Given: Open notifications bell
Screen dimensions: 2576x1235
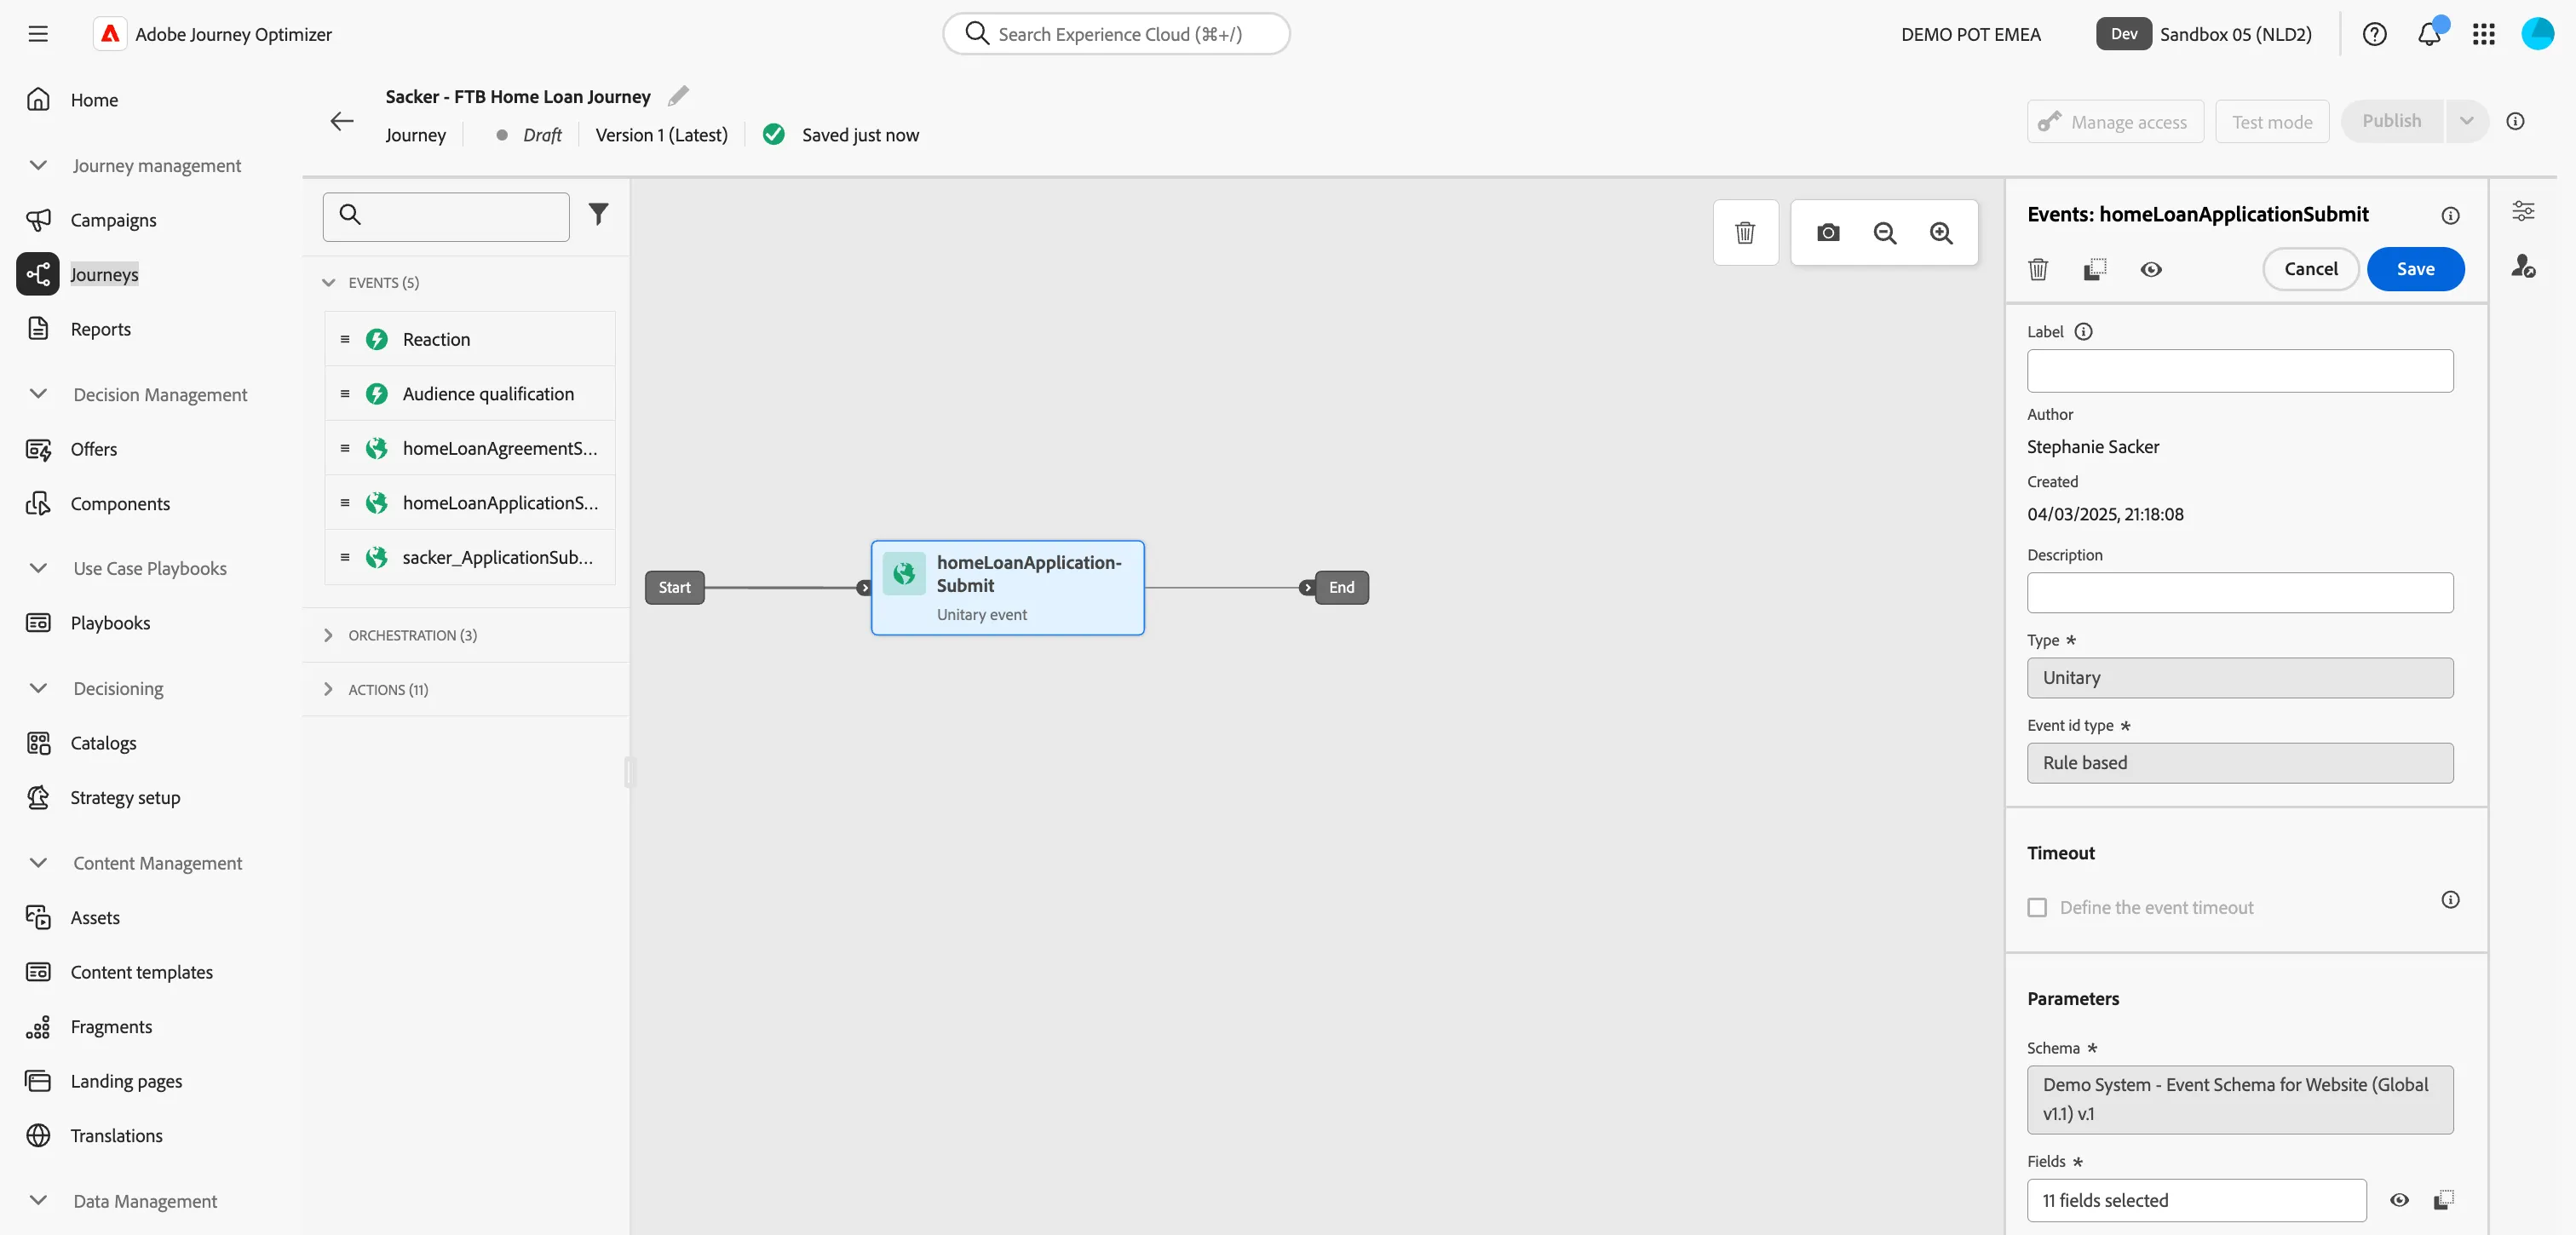Looking at the screenshot, I should [x=2429, y=34].
